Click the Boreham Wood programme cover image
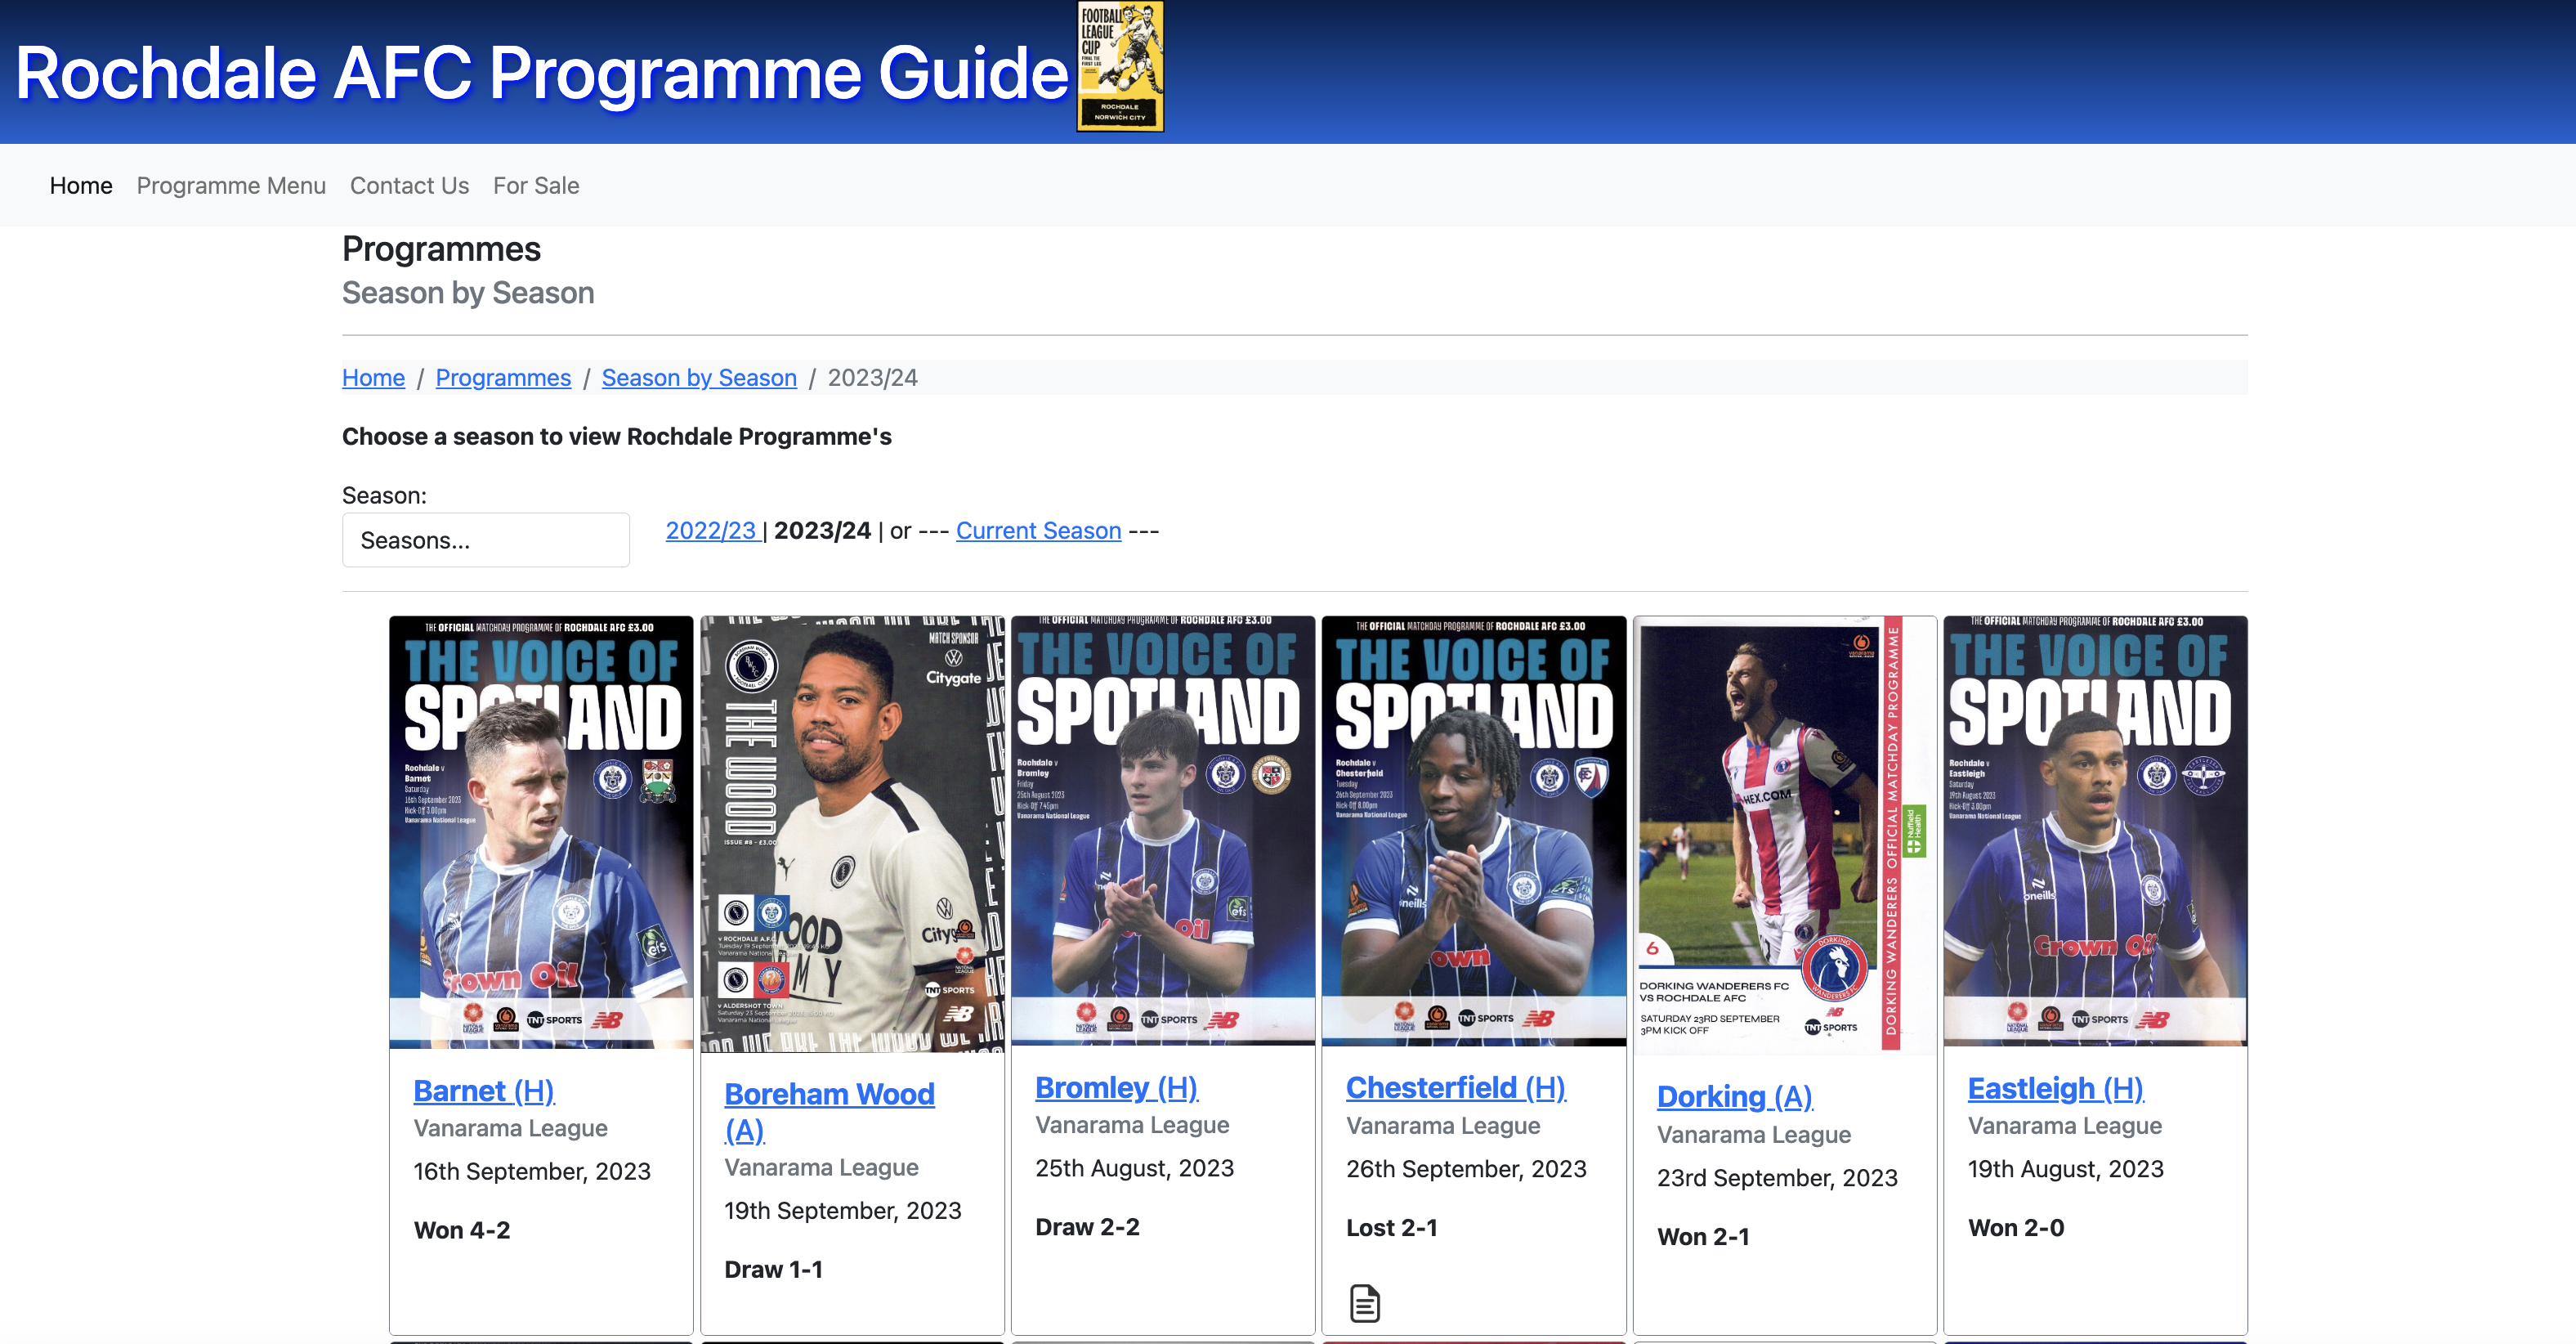 pos(852,834)
